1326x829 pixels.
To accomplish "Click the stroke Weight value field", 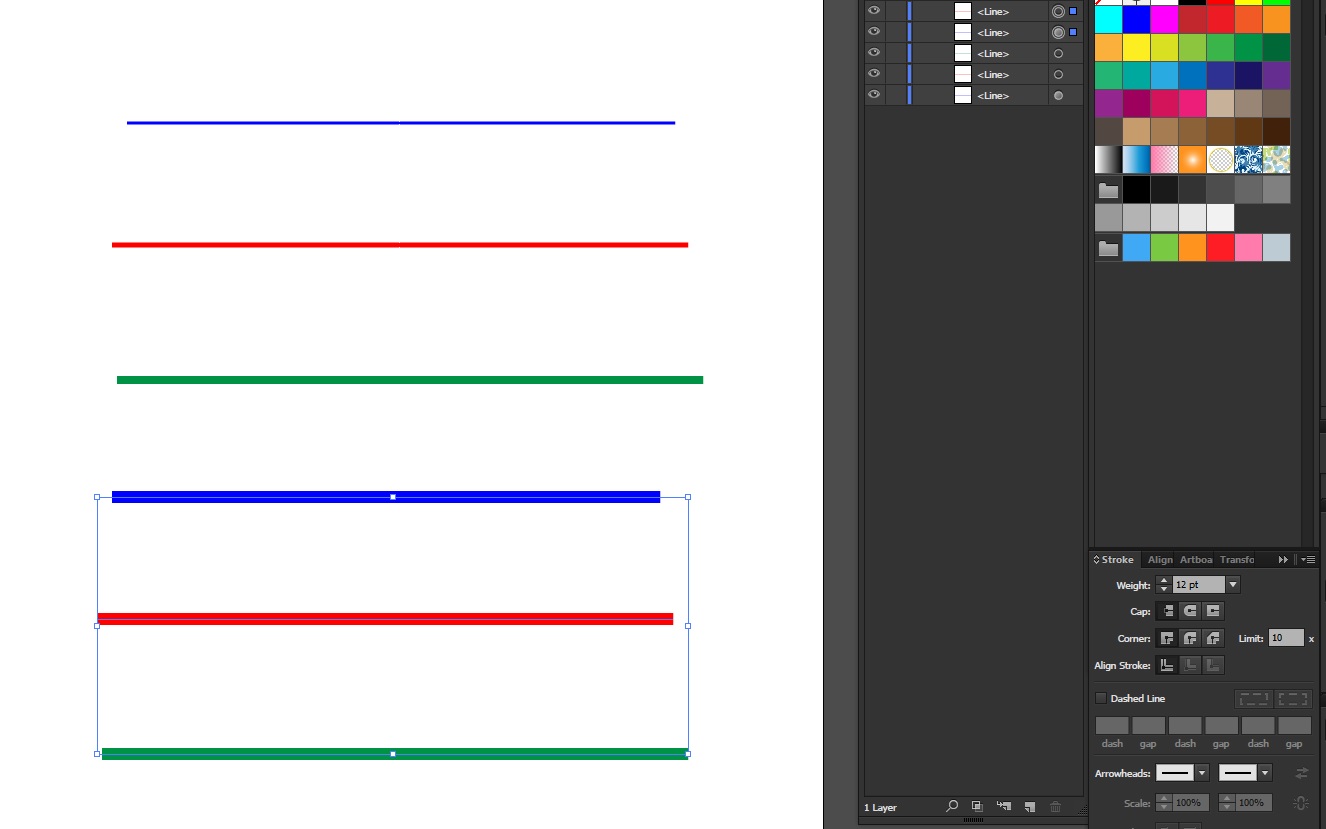I will click(1199, 584).
